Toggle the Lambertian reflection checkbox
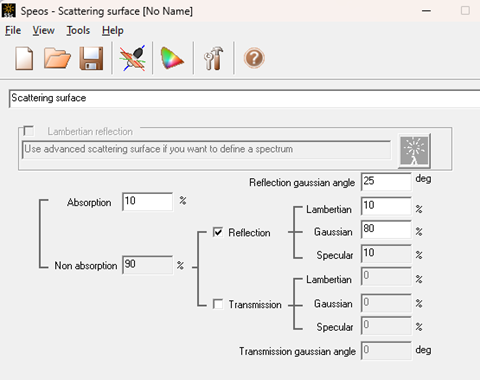This screenshot has height=380, width=480. pos(29,131)
